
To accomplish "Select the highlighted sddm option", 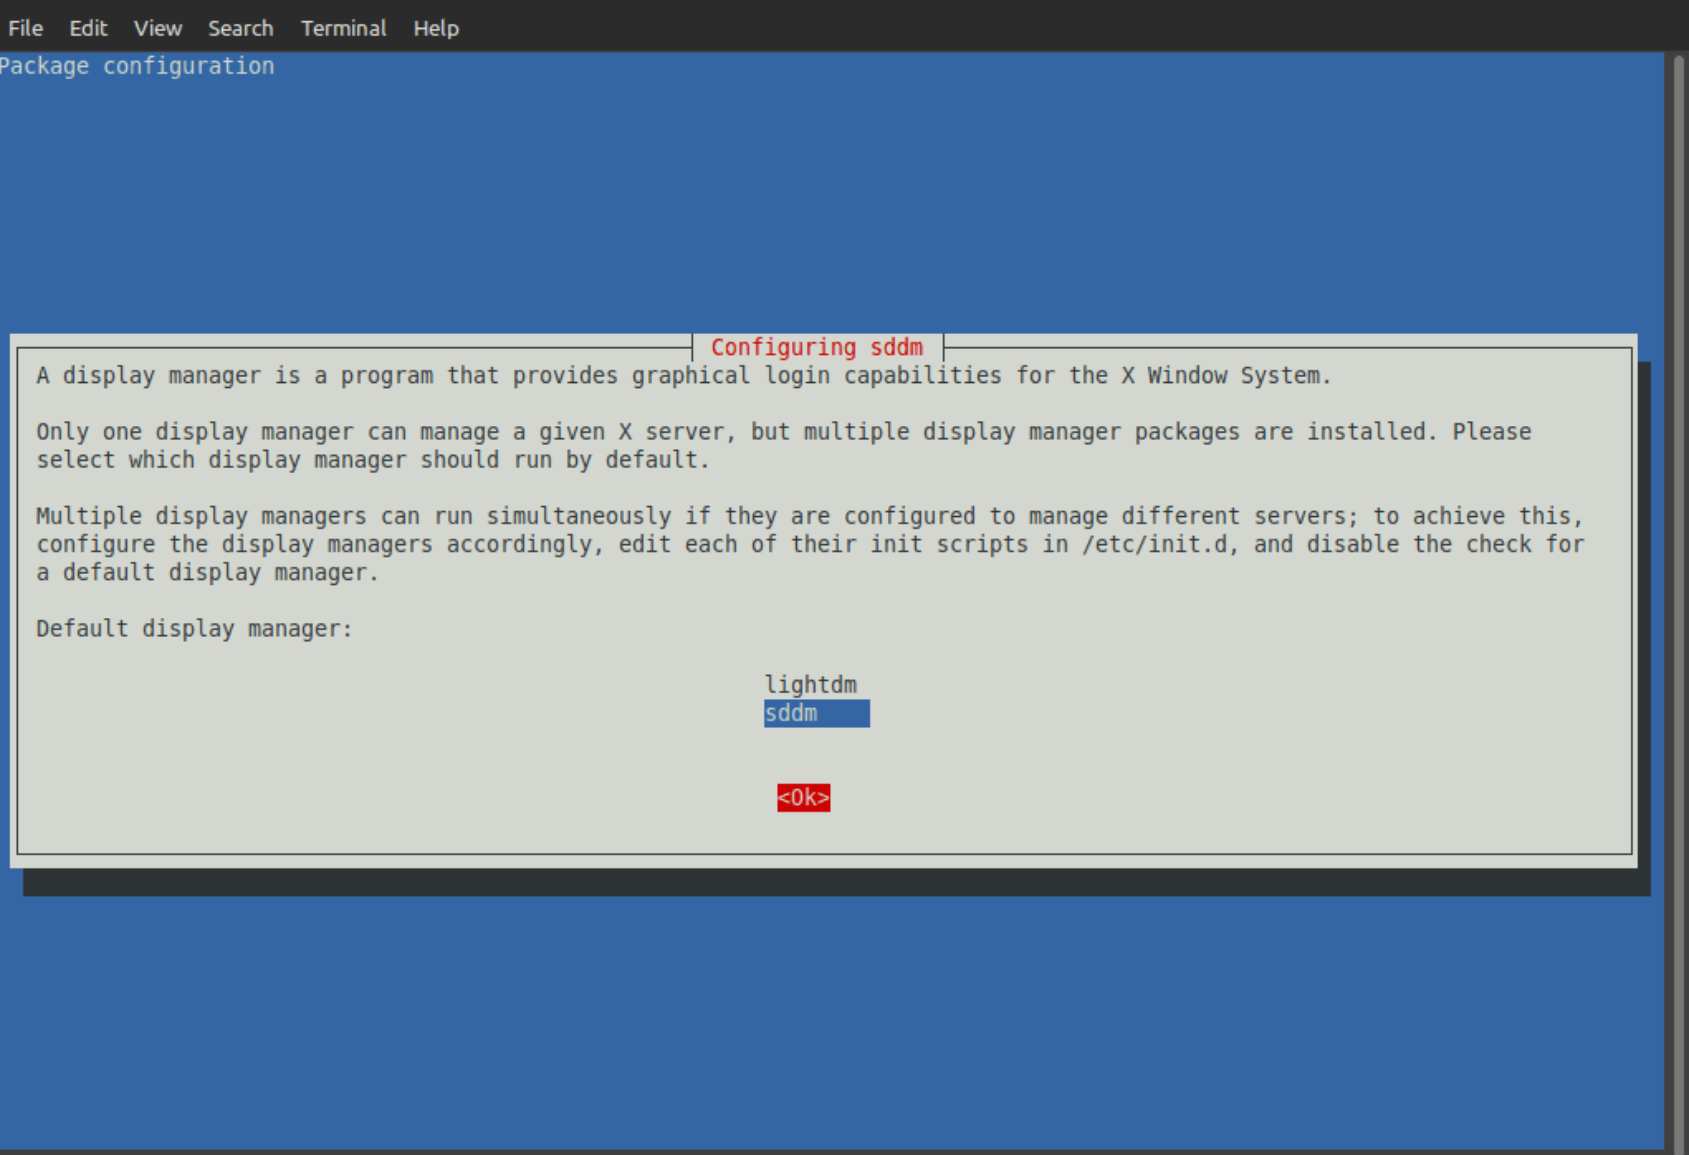I will point(816,713).
